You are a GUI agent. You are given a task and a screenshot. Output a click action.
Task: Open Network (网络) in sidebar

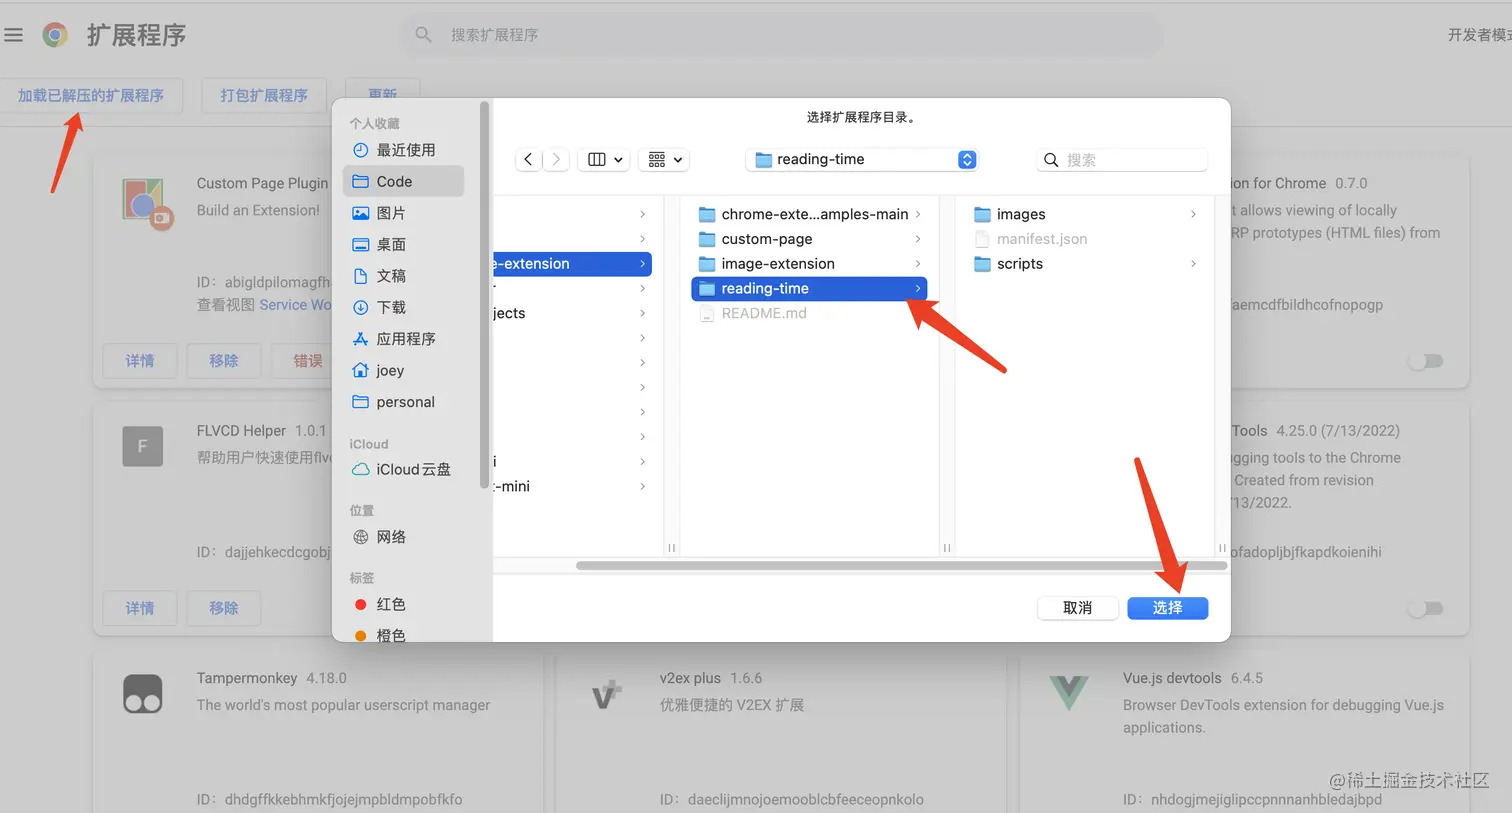(403, 537)
